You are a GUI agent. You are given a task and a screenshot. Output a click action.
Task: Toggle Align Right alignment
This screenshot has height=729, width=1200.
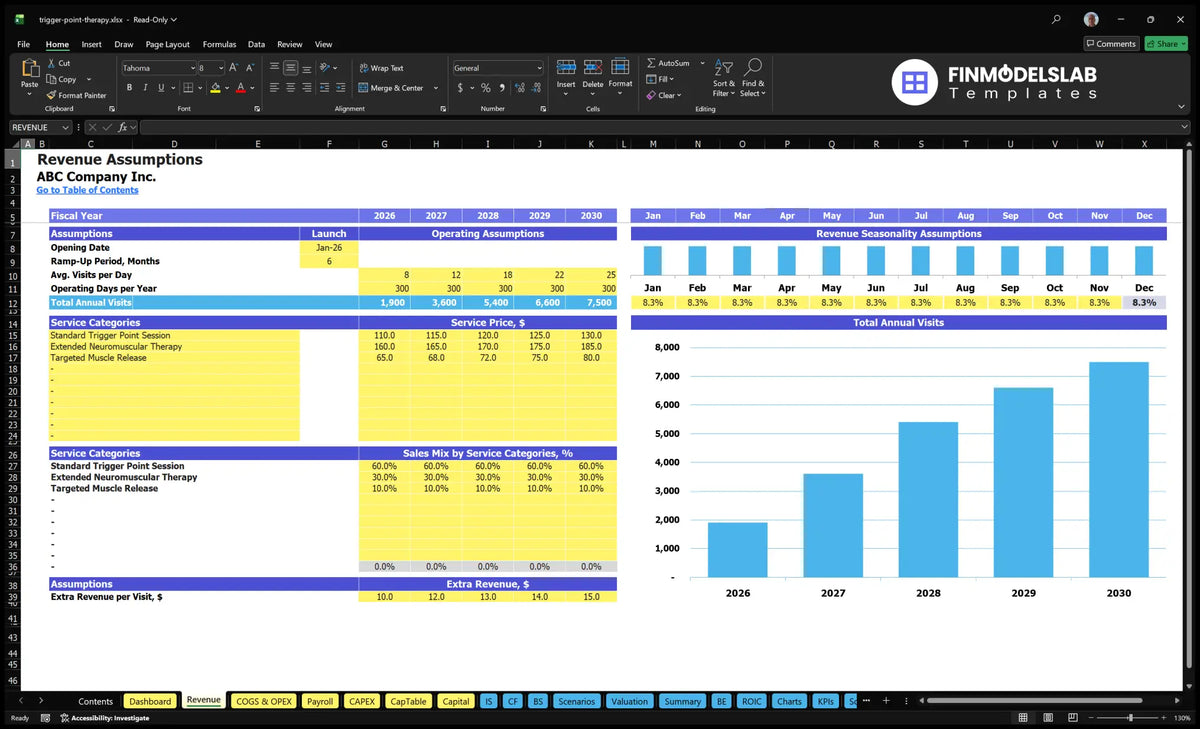point(306,88)
